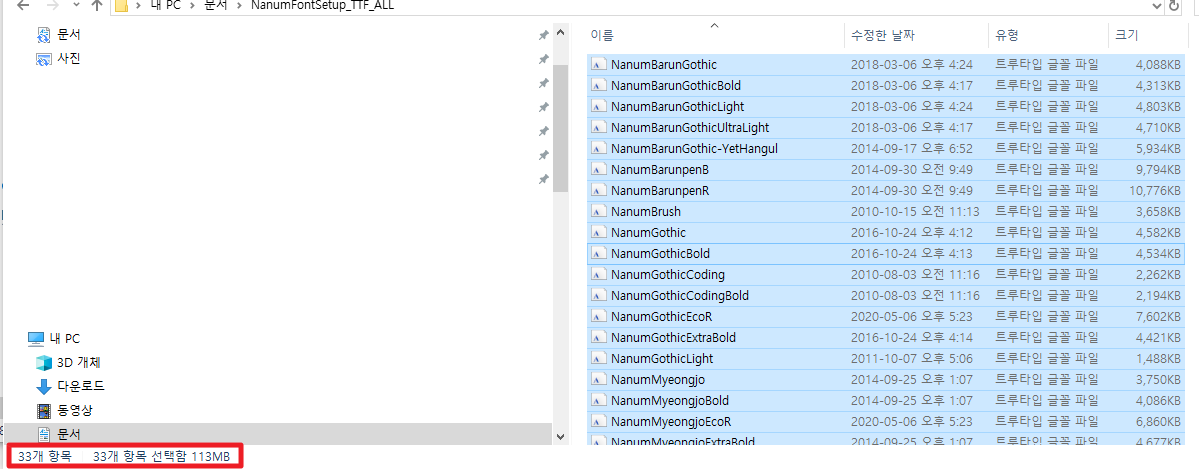Viewport: 1199px width, 469px height.
Task: Click the 3D 개체 folder icon
Action: tap(44, 363)
